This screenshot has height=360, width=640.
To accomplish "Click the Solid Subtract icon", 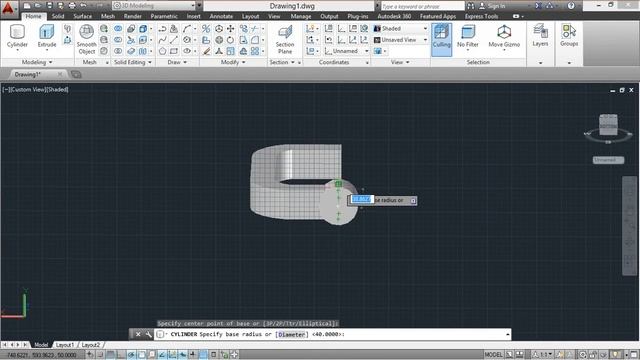I will (118, 40).
